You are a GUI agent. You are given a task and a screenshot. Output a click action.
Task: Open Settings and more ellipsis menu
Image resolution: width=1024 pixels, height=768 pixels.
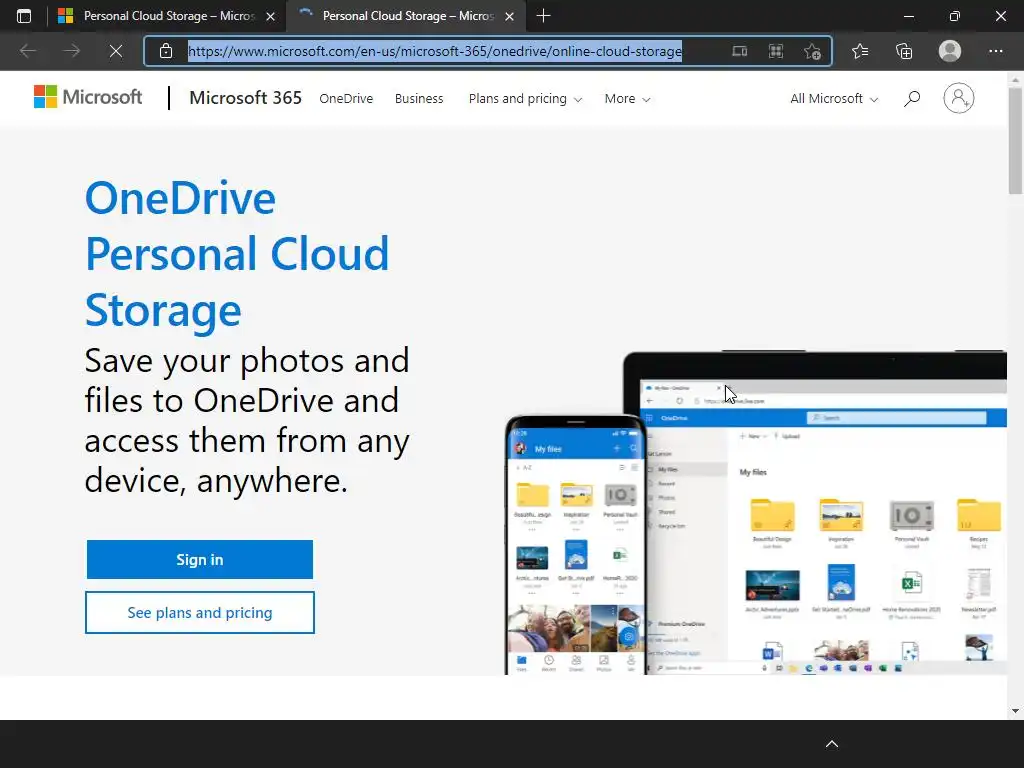[995, 51]
